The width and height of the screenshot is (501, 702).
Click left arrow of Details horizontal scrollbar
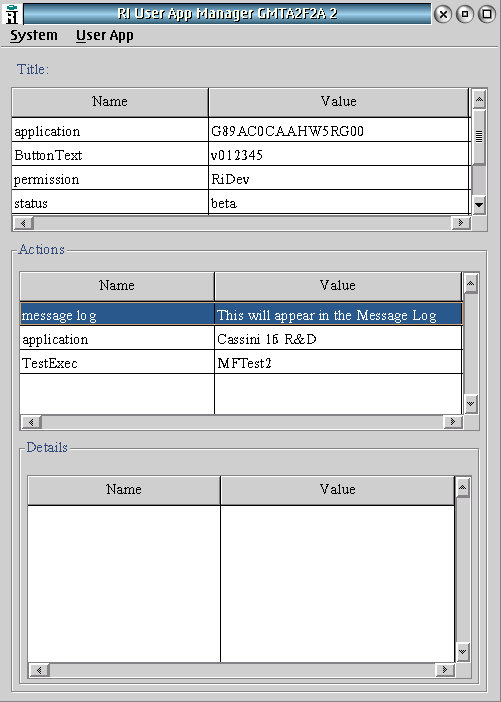(x=39, y=670)
